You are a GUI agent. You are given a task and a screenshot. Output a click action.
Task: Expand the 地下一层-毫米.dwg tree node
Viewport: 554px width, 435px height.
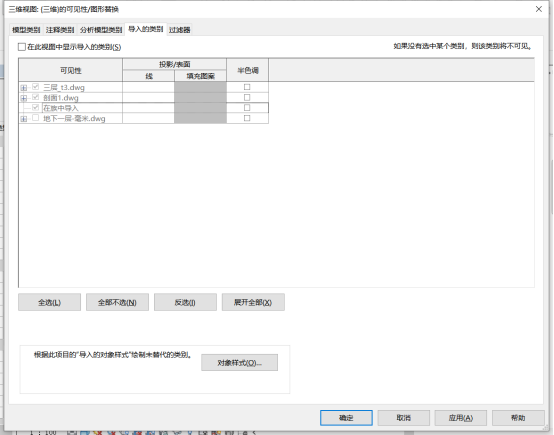pyautogui.click(x=24, y=119)
